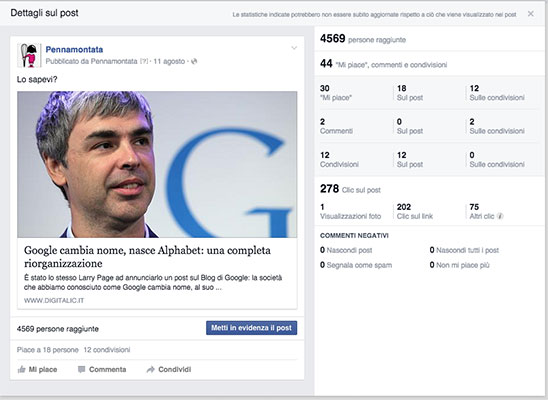The height and width of the screenshot is (400, 548).
Task: Click the article description about Larry Page
Action: click(x=153, y=282)
